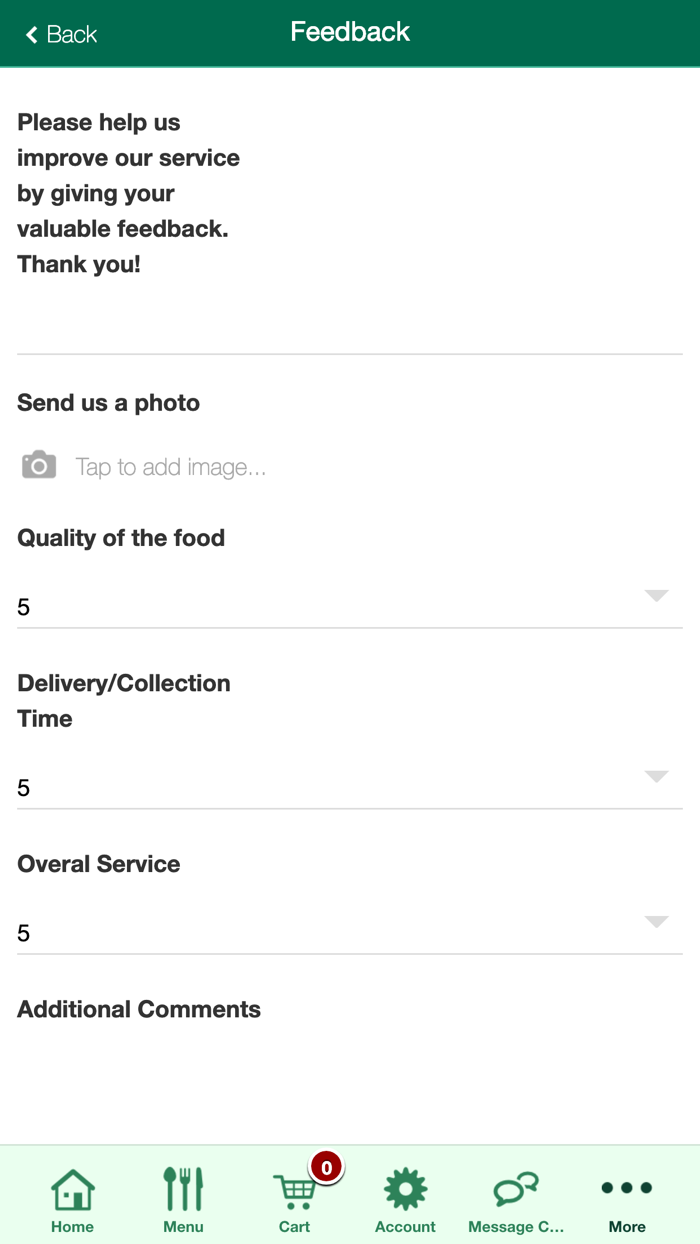Viewport: 700px width, 1244px height.
Task: Expand the Delivery/Collection Time rating selector
Action: click(655, 777)
